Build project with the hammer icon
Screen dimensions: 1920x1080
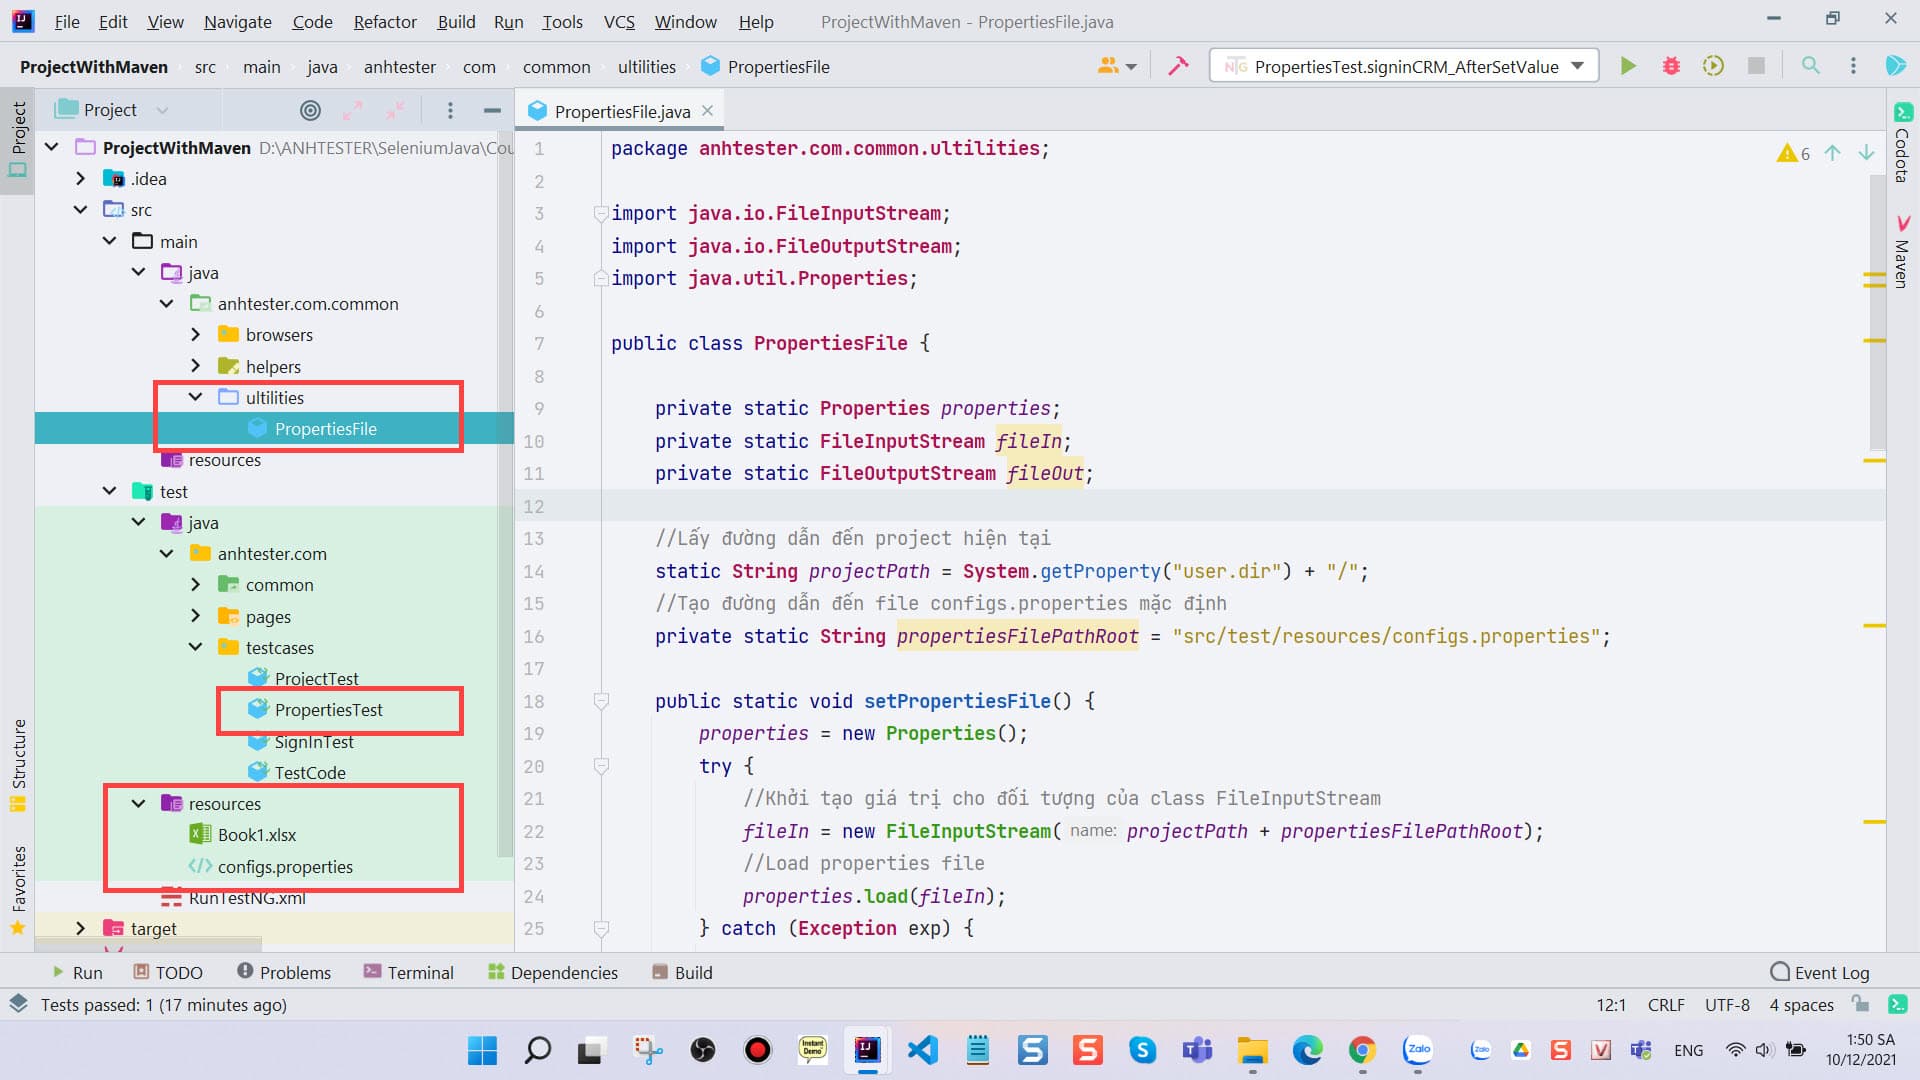(1179, 66)
